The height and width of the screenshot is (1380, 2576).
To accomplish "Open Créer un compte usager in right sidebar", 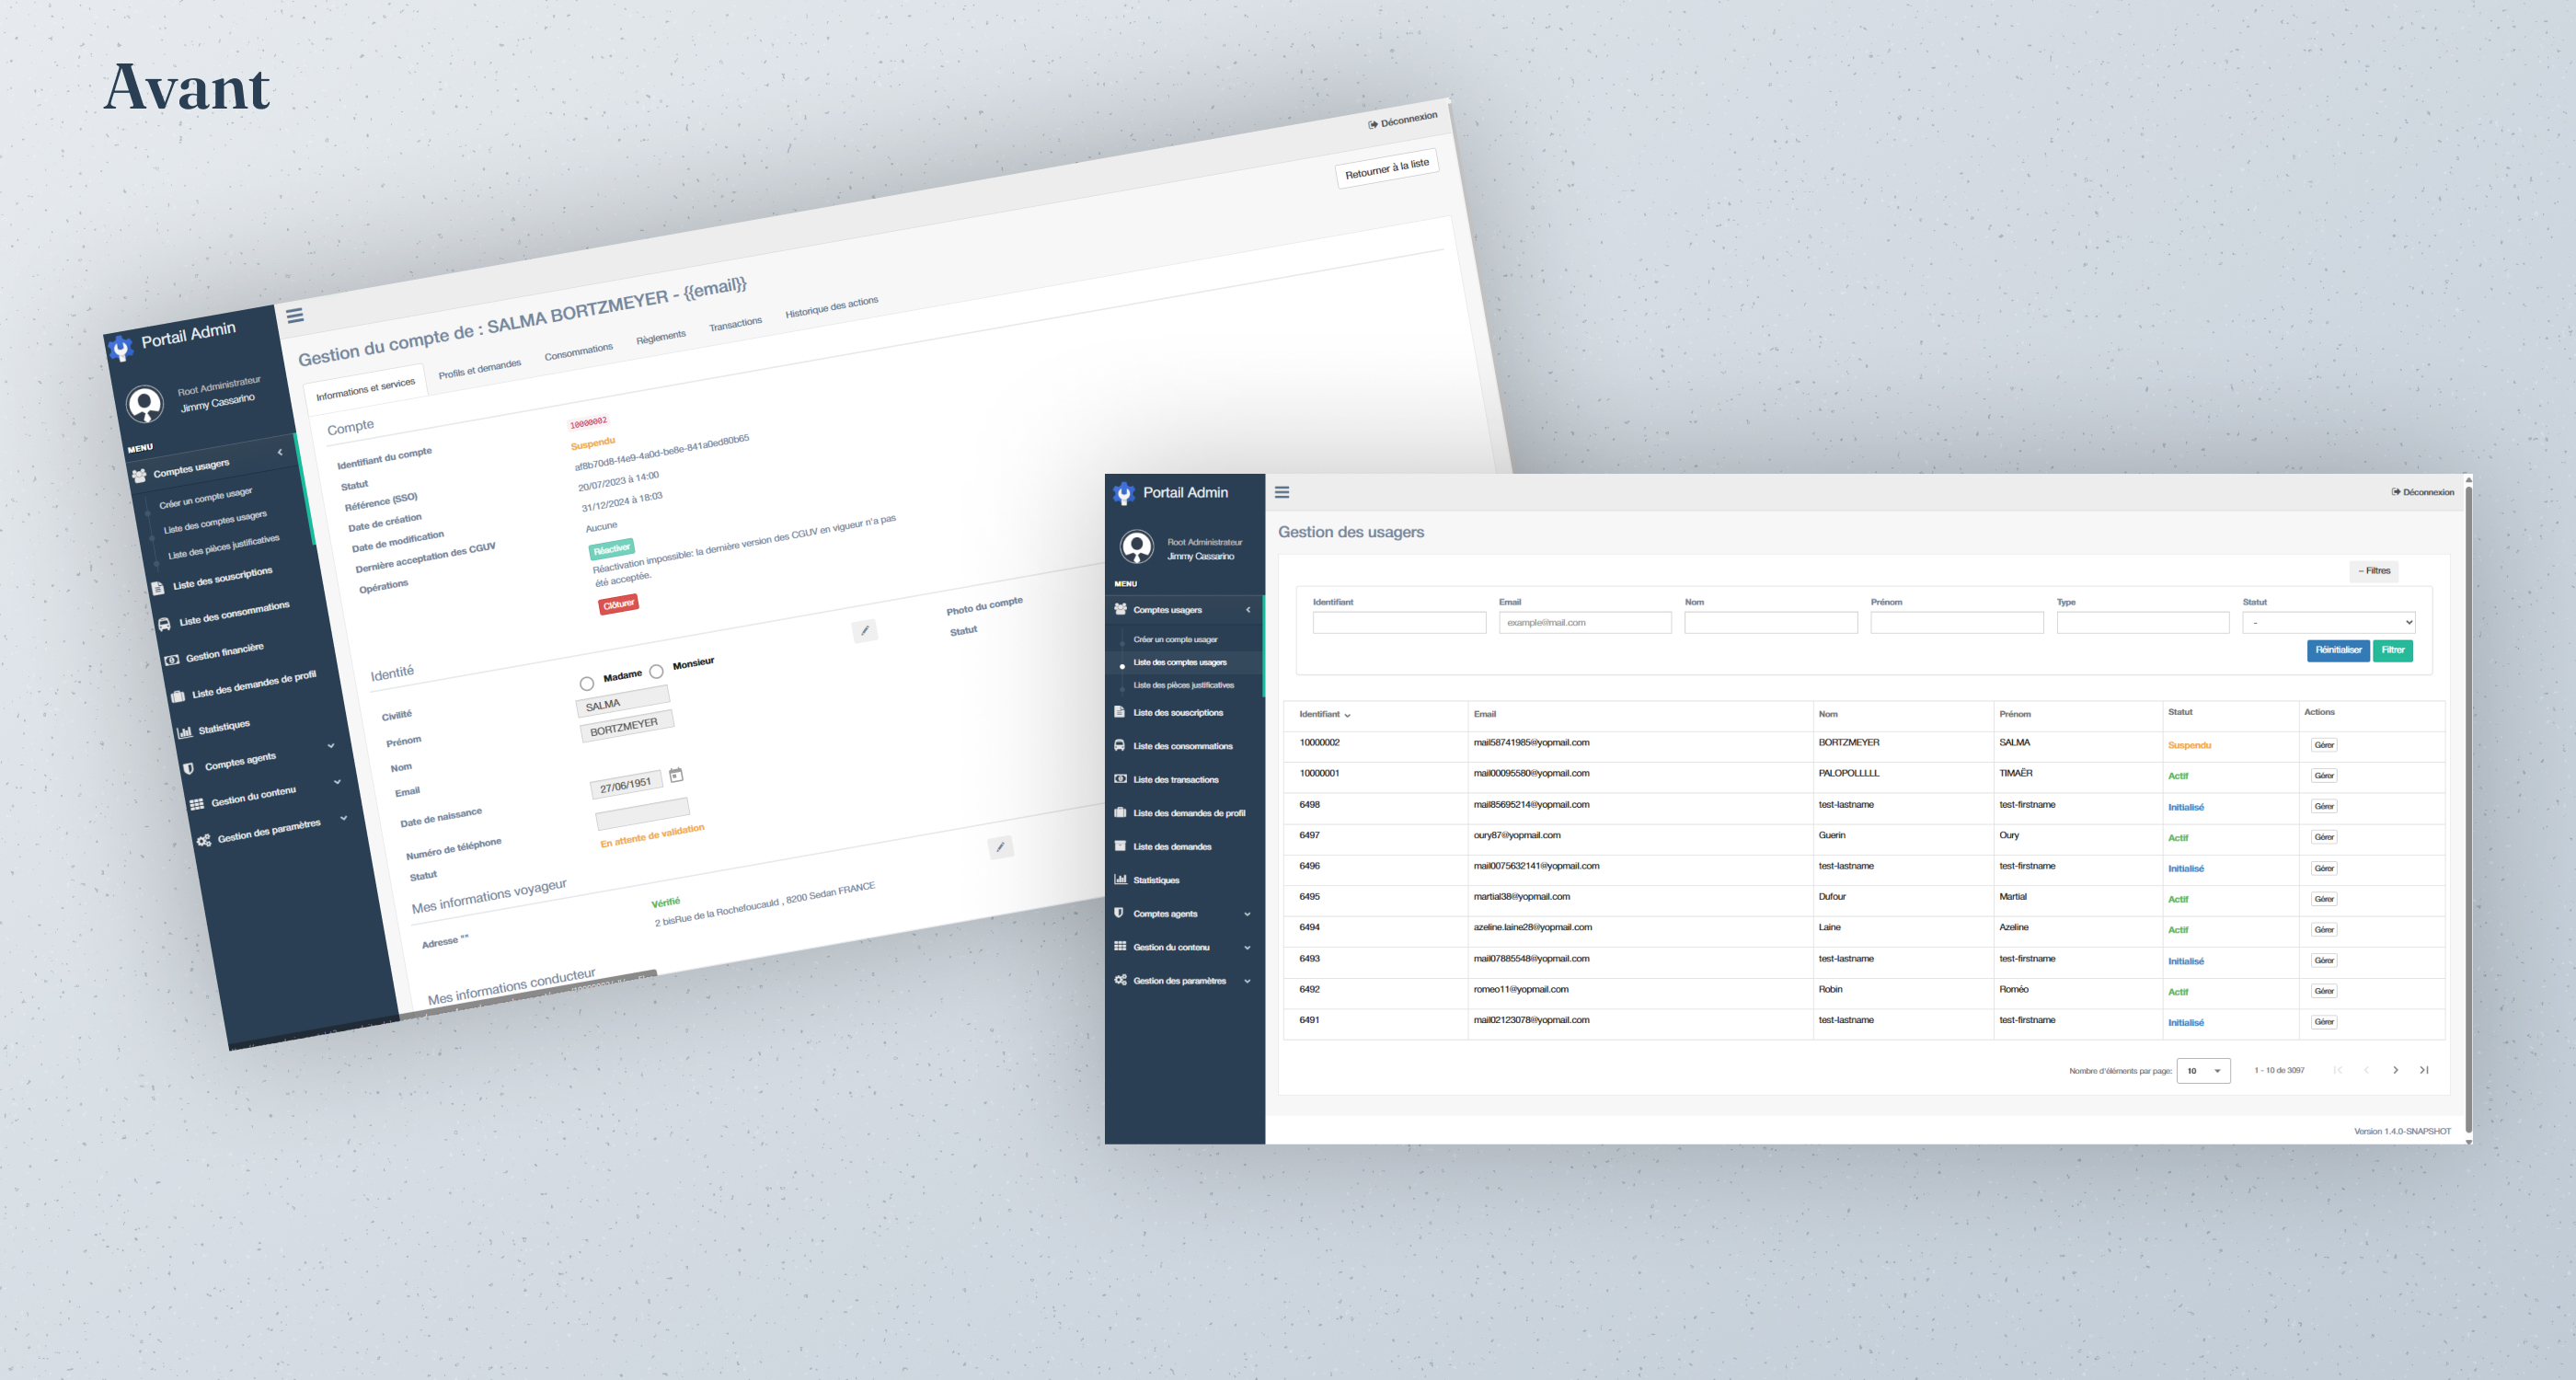I will pyautogui.click(x=1175, y=639).
